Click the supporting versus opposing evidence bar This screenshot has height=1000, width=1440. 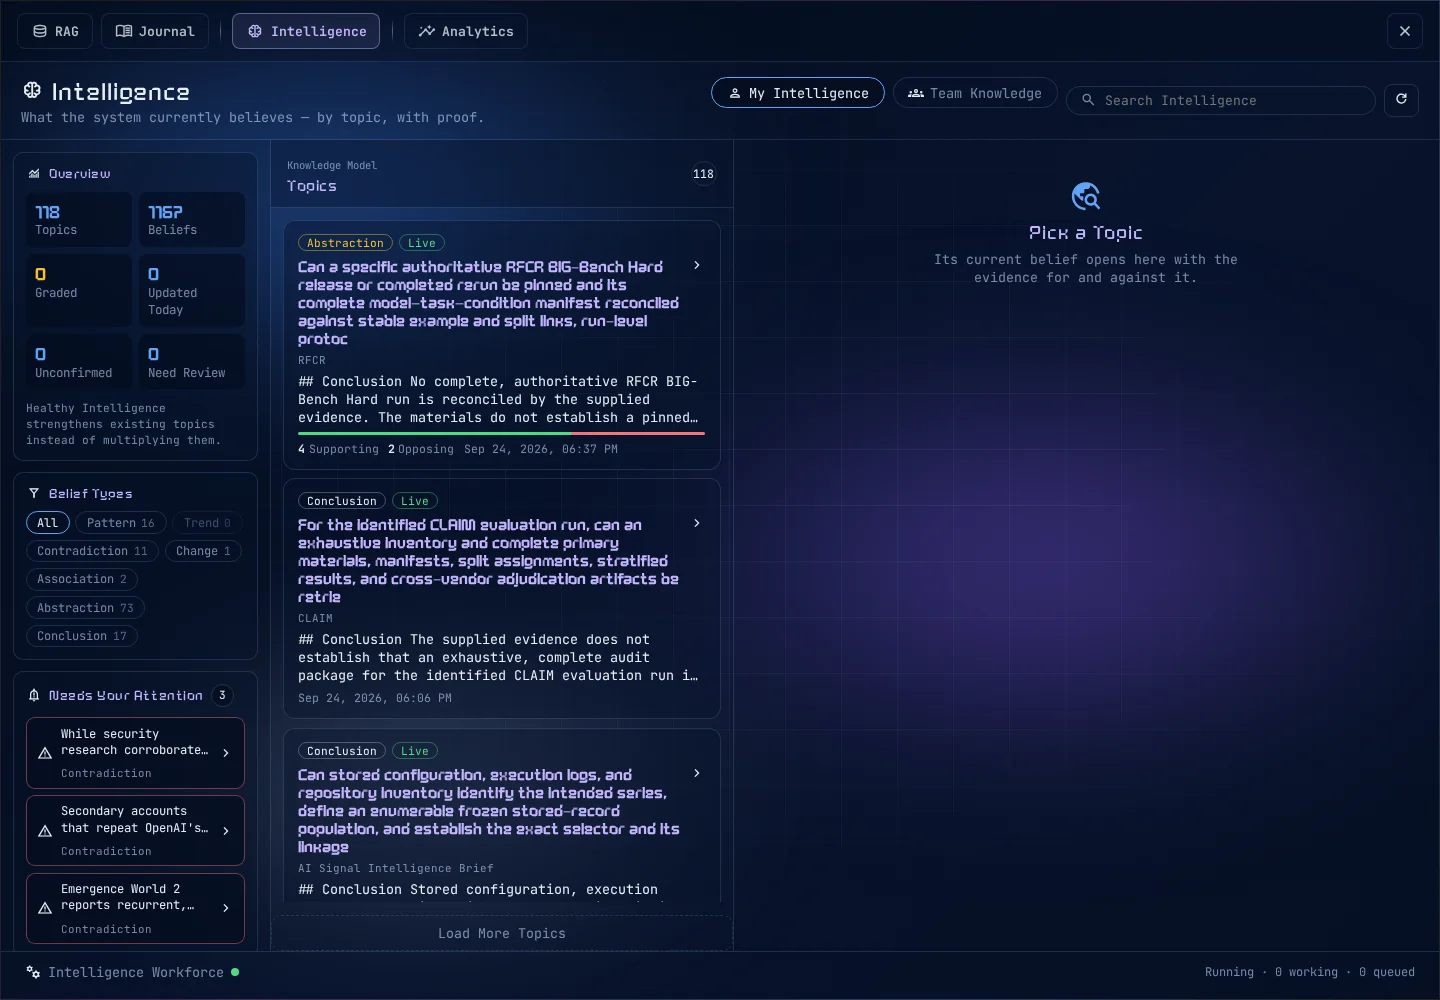click(501, 433)
